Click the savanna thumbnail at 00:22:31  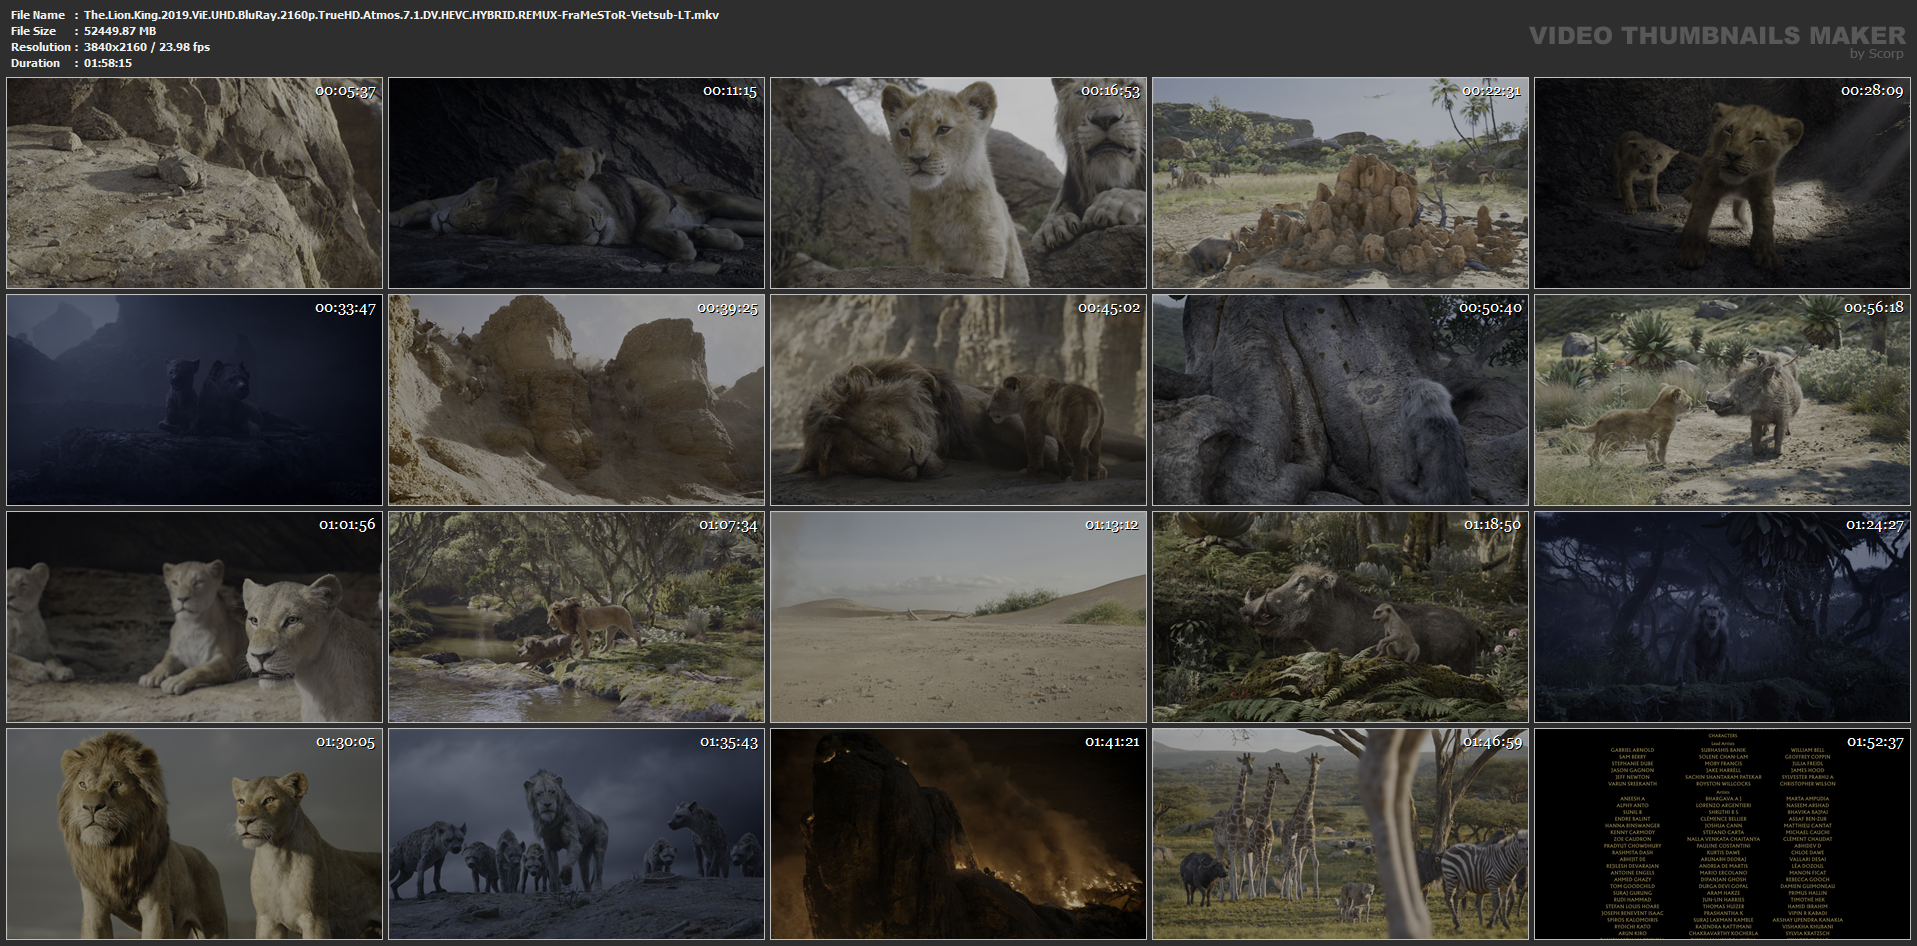point(1340,183)
